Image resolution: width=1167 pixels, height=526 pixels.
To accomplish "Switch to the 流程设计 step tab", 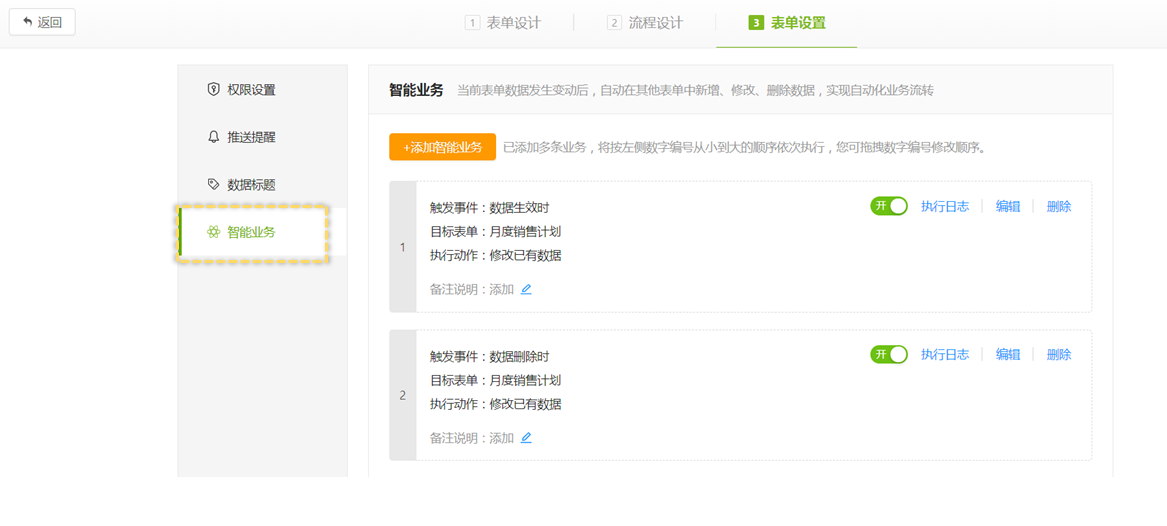I will [645, 22].
